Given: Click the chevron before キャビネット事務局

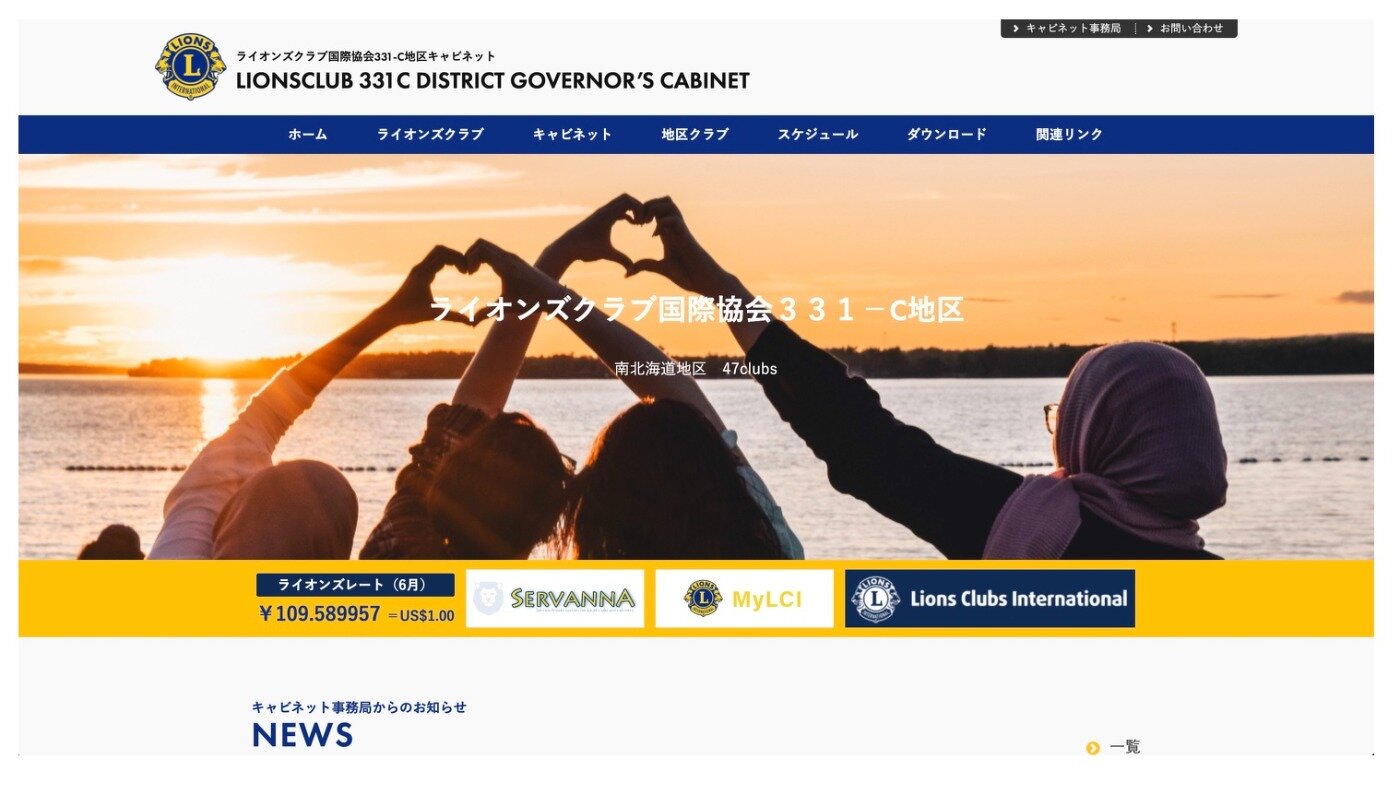Looking at the screenshot, I should 1016,29.
